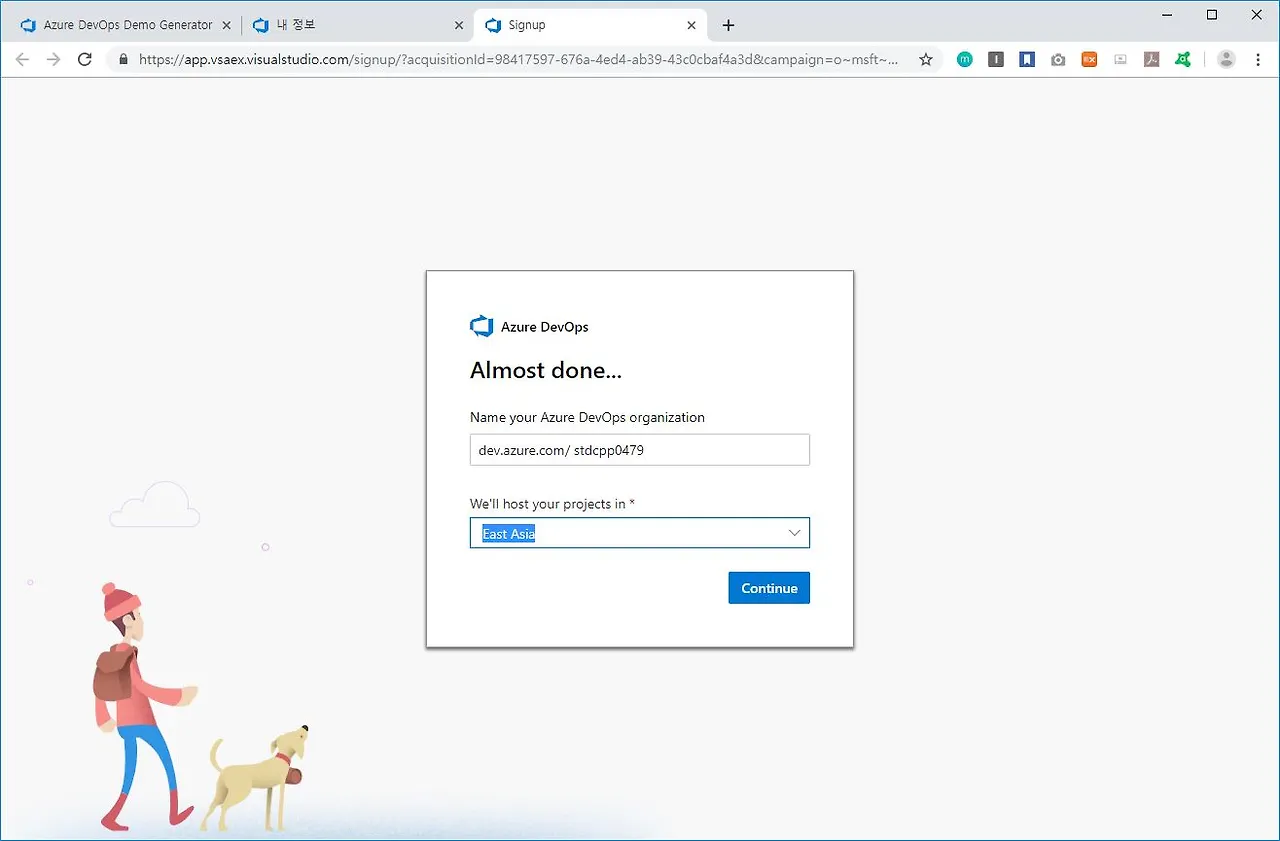
Task: Click the blue bookmark extension icon
Action: pos(1027,59)
